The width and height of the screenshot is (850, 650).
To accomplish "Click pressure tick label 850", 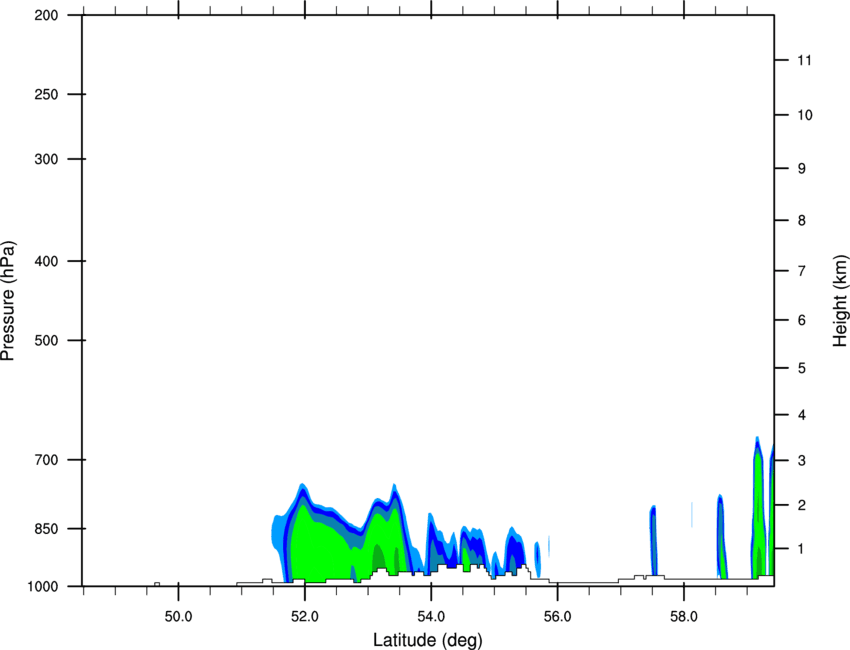I will [x=46, y=528].
